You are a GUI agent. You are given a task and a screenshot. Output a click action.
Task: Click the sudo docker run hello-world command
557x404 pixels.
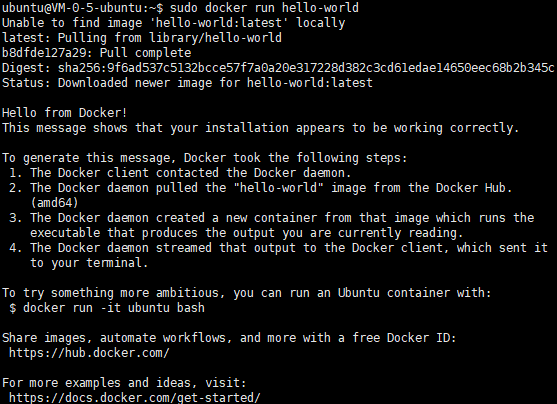(x=264, y=7)
